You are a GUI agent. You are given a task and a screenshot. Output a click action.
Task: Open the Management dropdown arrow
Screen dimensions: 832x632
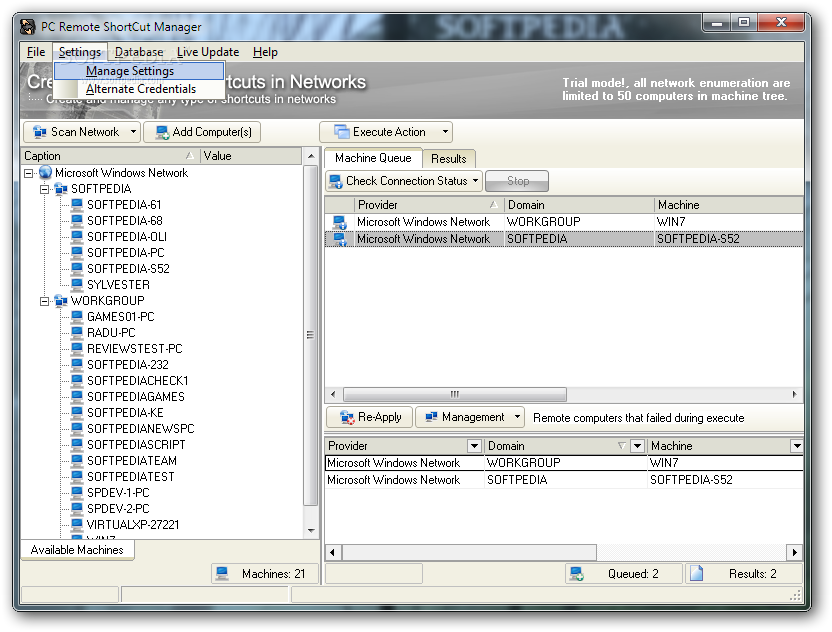(x=517, y=417)
